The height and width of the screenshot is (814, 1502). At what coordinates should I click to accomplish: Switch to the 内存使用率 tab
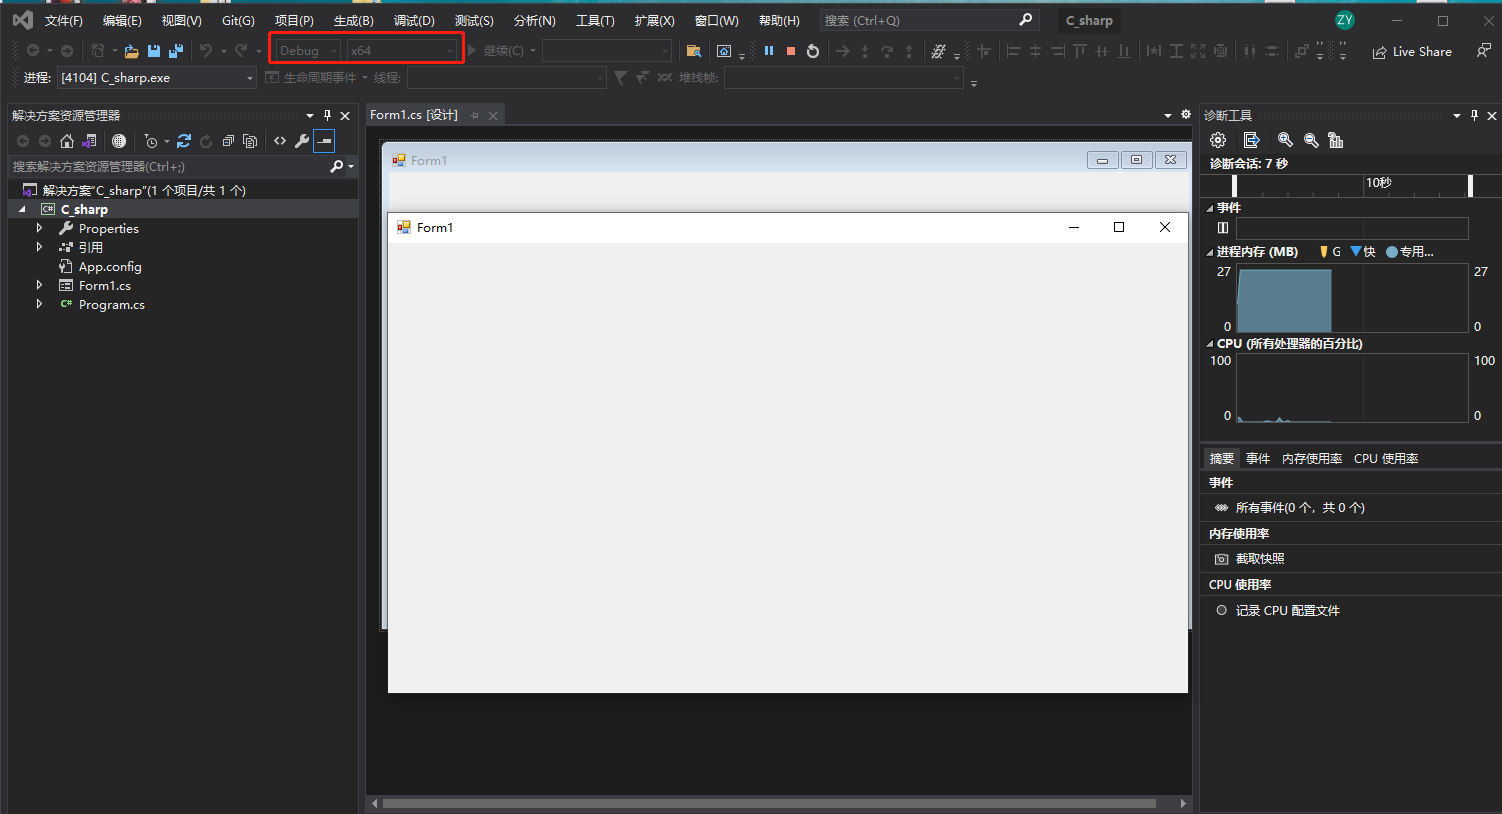click(x=1311, y=459)
